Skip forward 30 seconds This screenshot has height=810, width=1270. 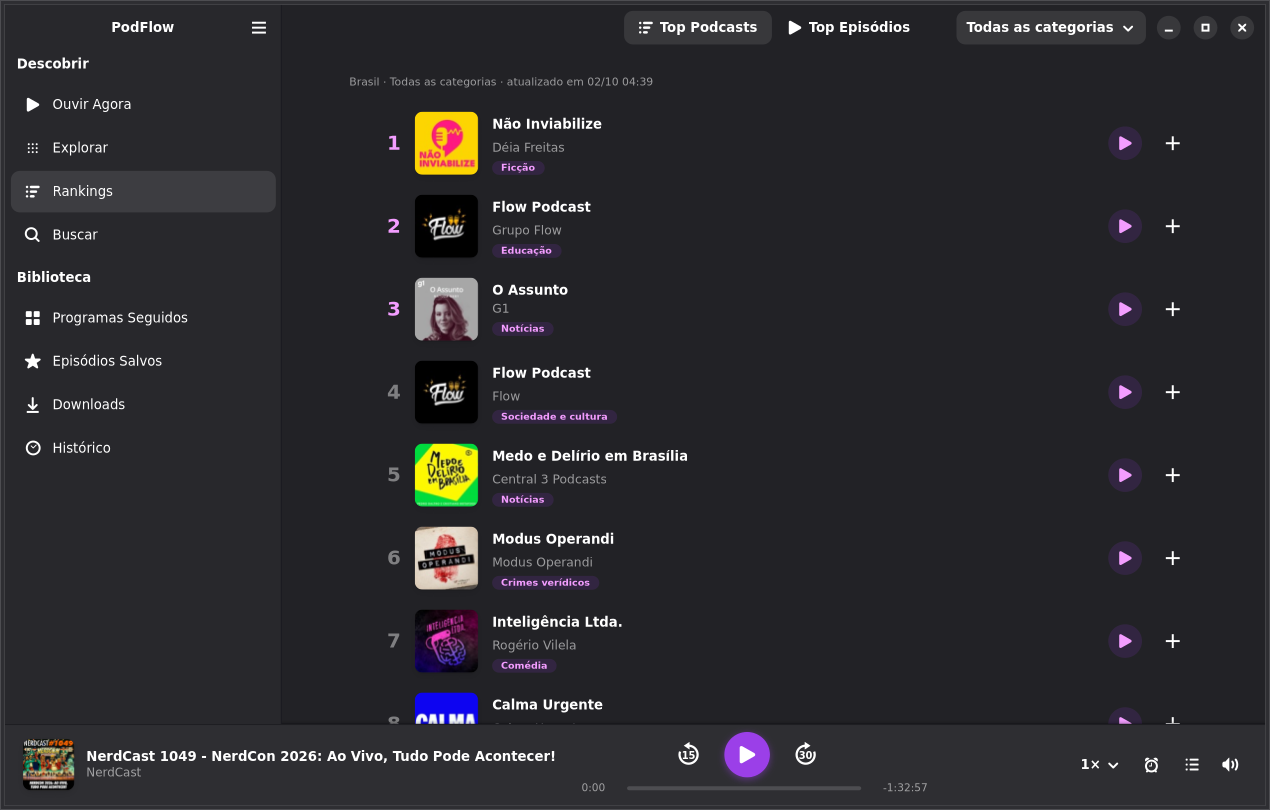pyautogui.click(x=805, y=754)
